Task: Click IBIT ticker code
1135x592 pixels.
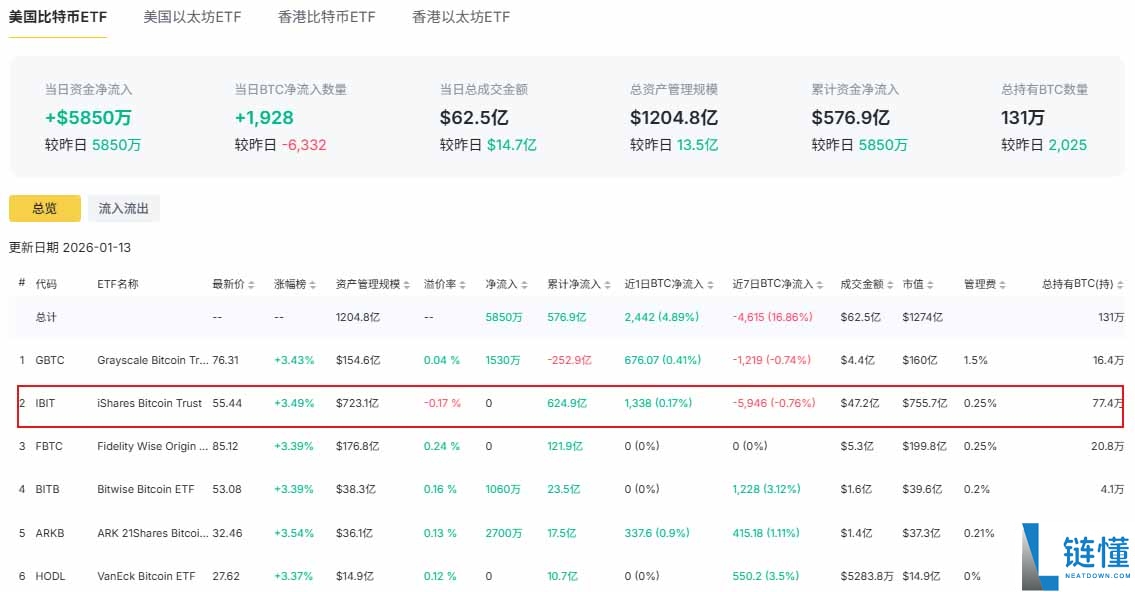Action: tap(45, 403)
